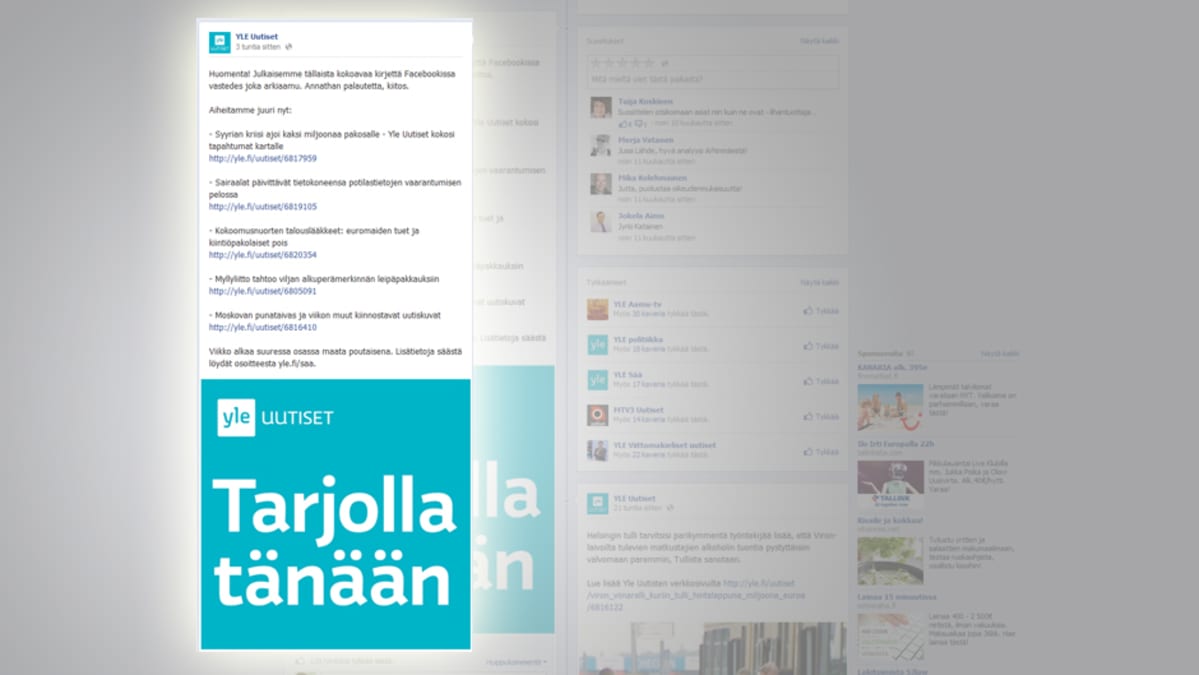1199x675 pixels.
Task: Open the YLE Viittomakieliset uutiset page name
Action: pos(664,445)
